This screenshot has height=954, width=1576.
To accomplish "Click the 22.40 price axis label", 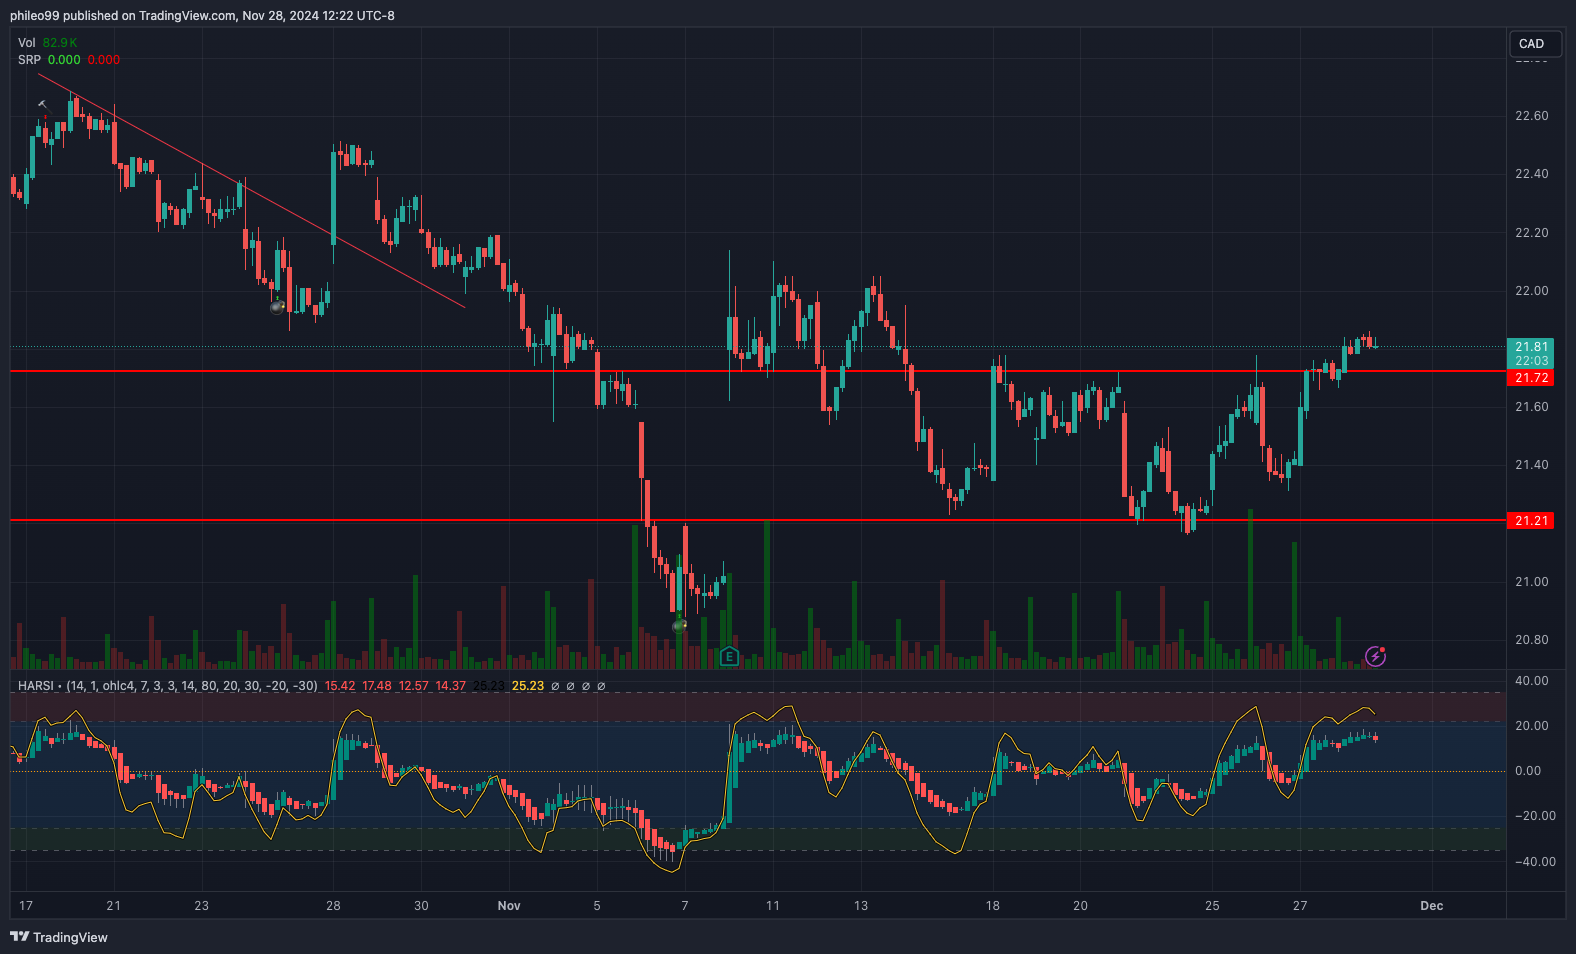I will [x=1531, y=174].
